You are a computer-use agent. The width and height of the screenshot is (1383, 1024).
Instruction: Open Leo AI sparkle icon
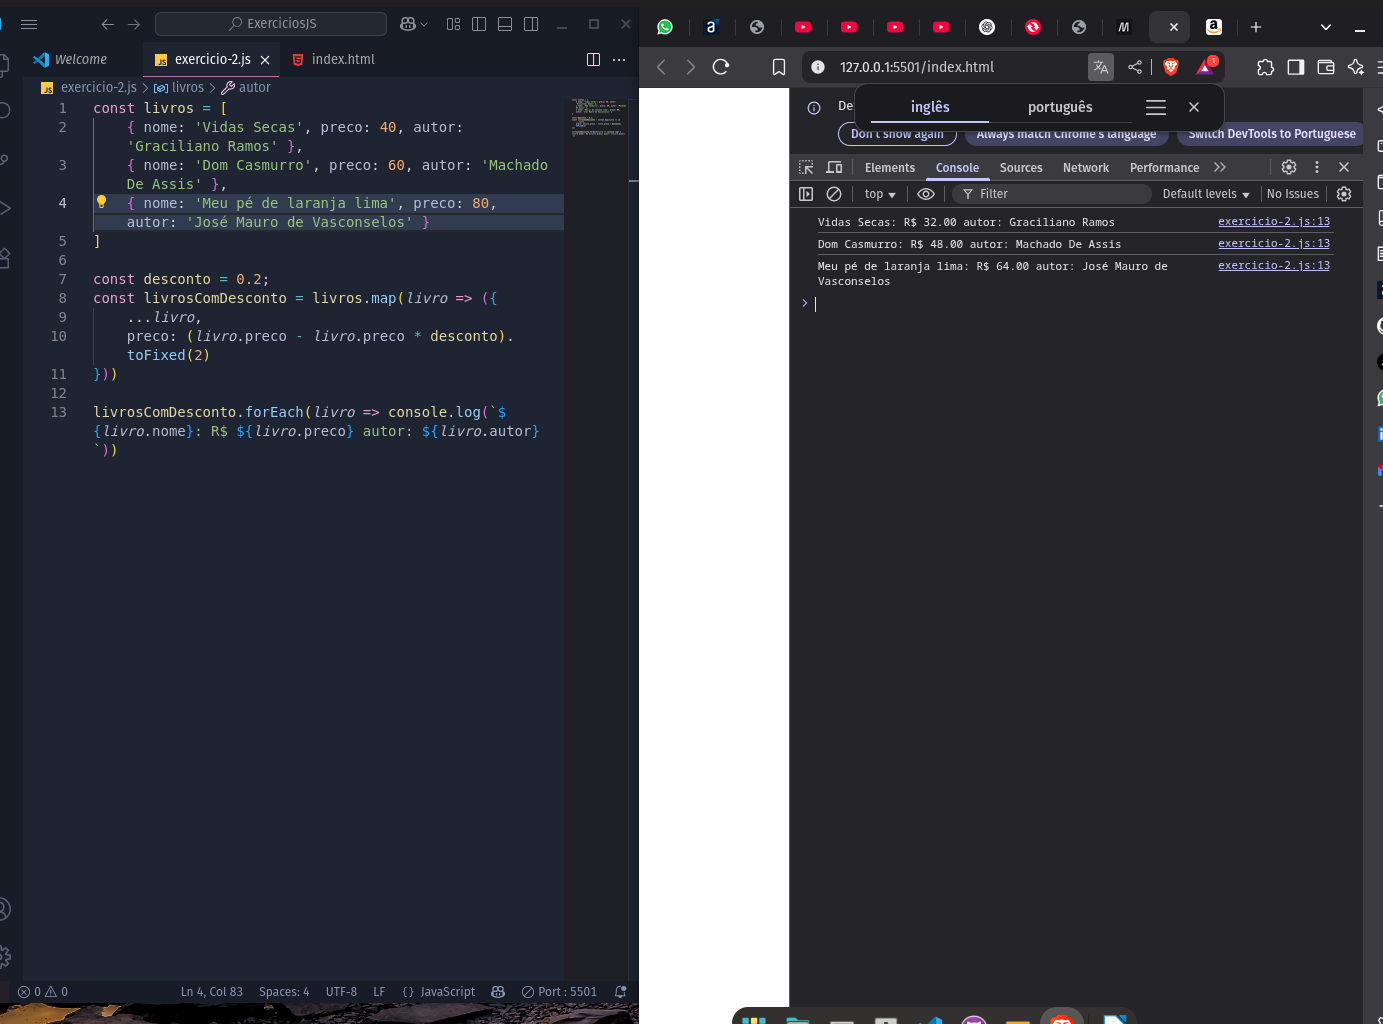pyautogui.click(x=1356, y=67)
